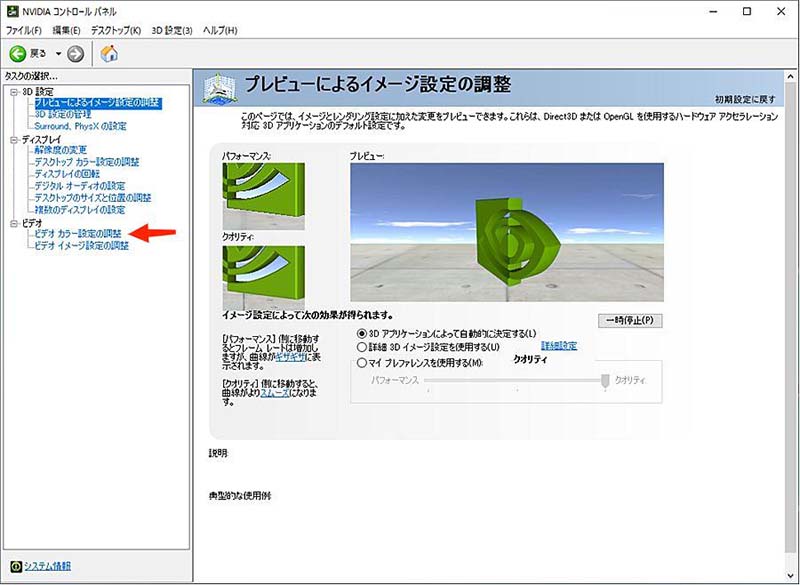Image resolution: width=800 pixels, height=585 pixels.
Task: Click the green Back arrow icon
Action: [x=18, y=53]
